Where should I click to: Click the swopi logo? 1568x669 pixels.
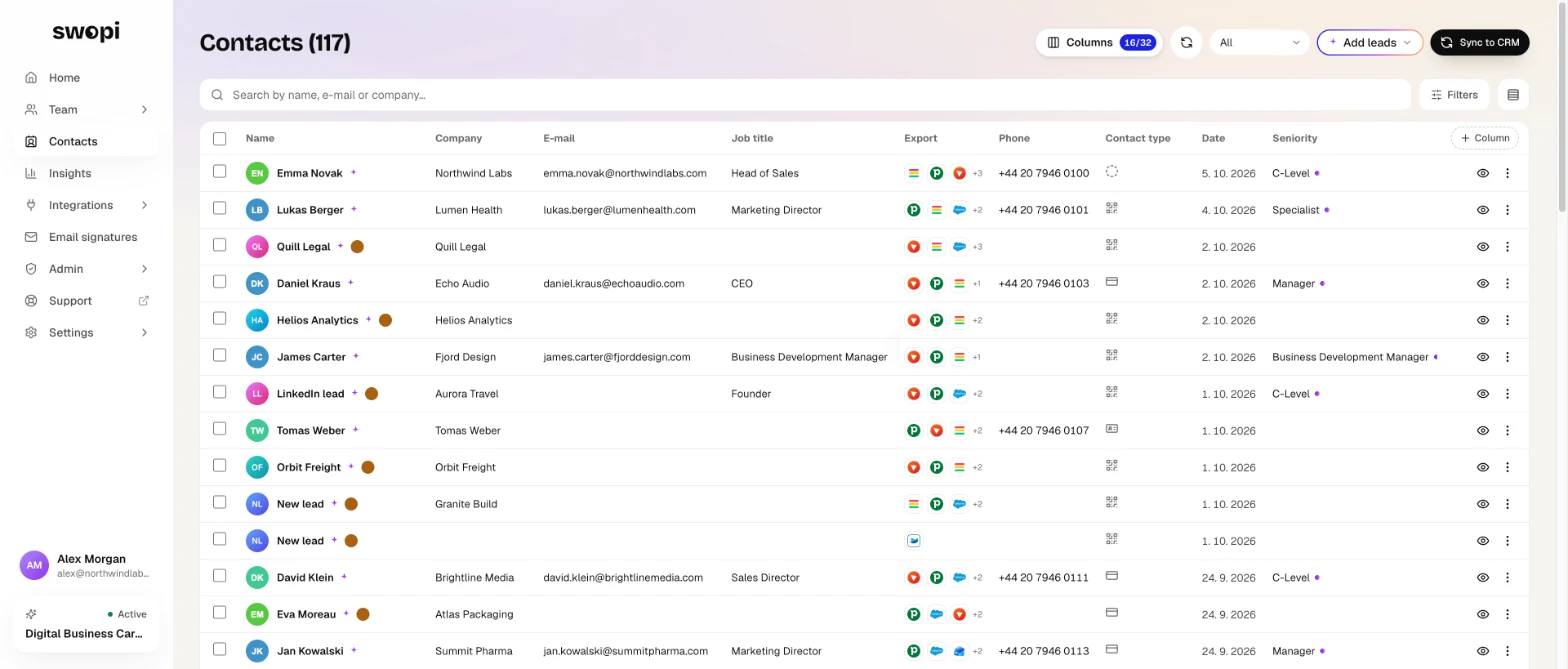click(86, 32)
